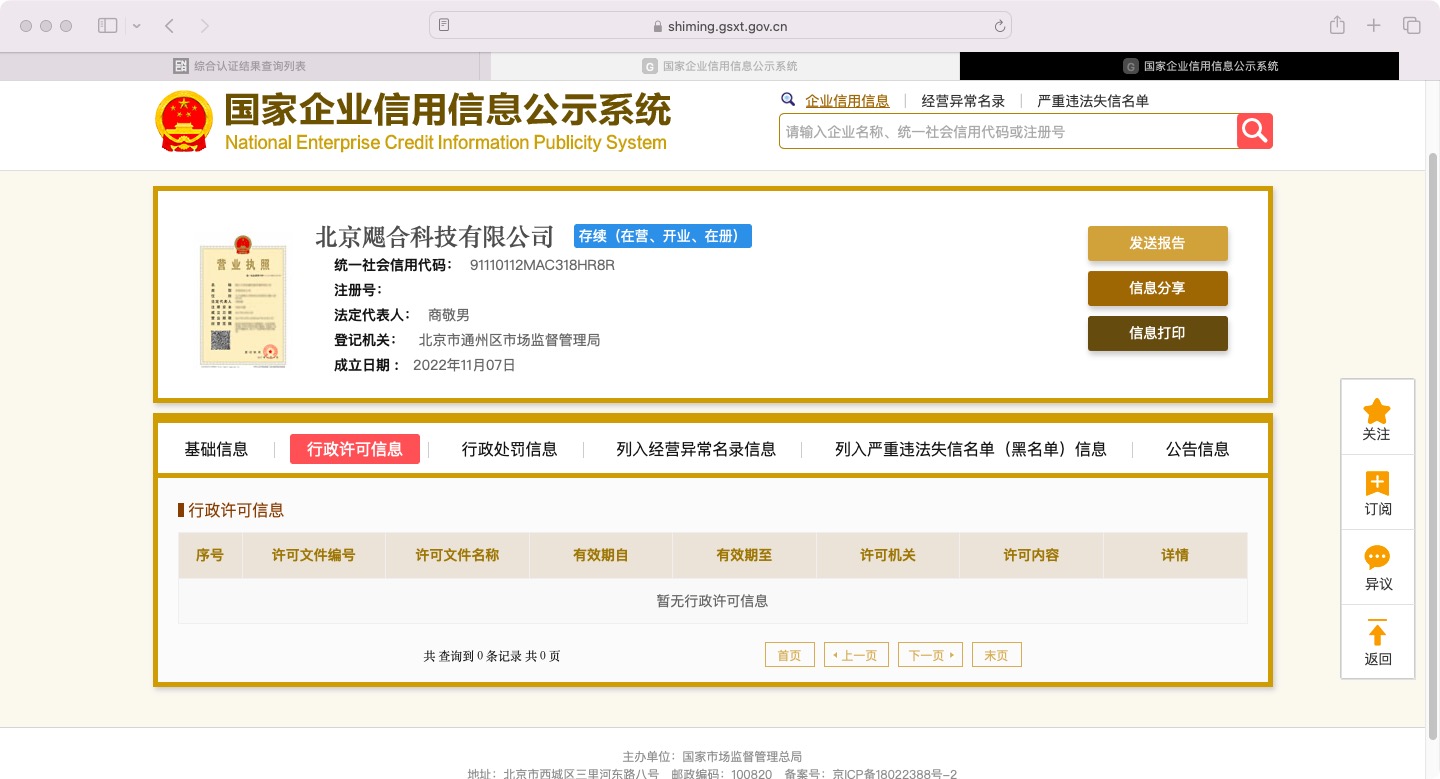The width and height of the screenshot is (1440, 779).
Task: Select the active black 国家企业信用信息公示系统 tab
Action: click(x=1180, y=66)
